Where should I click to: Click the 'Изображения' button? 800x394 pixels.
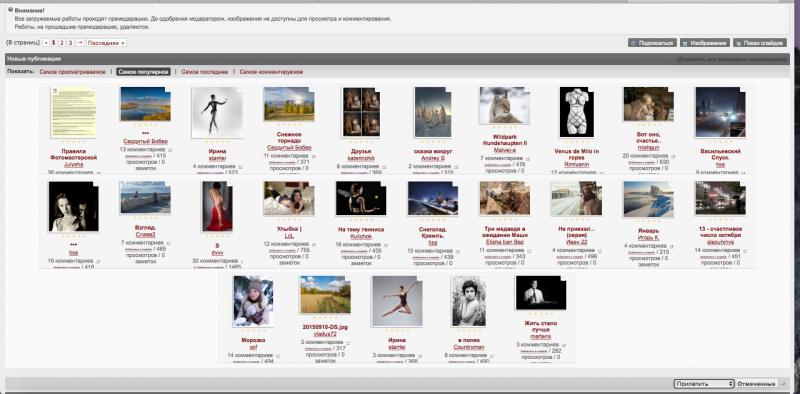pyautogui.click(x=705, y=43)
